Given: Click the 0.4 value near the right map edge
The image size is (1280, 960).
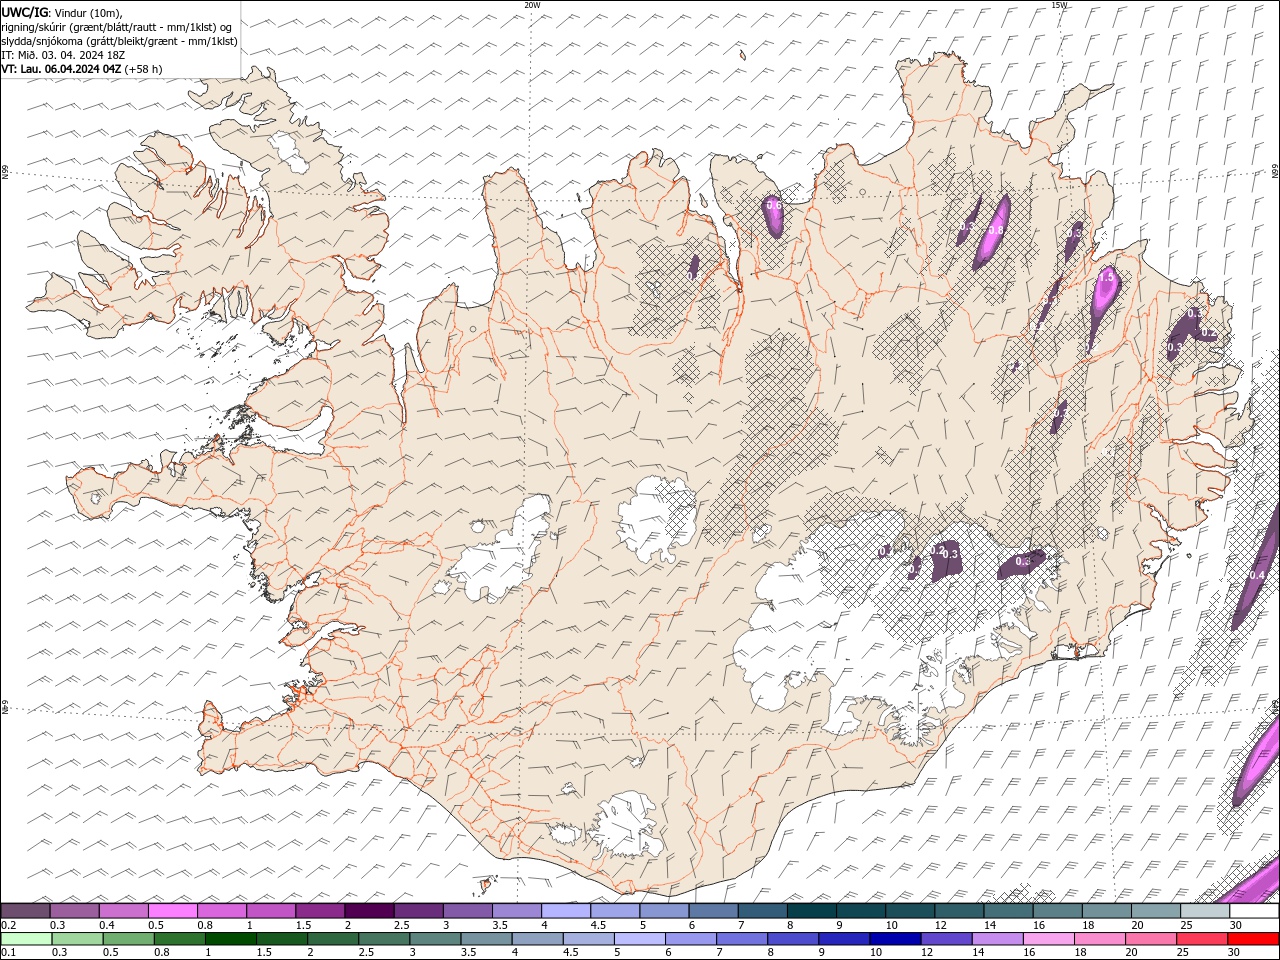Looking at the screenshot, I should pos(1257,575).
